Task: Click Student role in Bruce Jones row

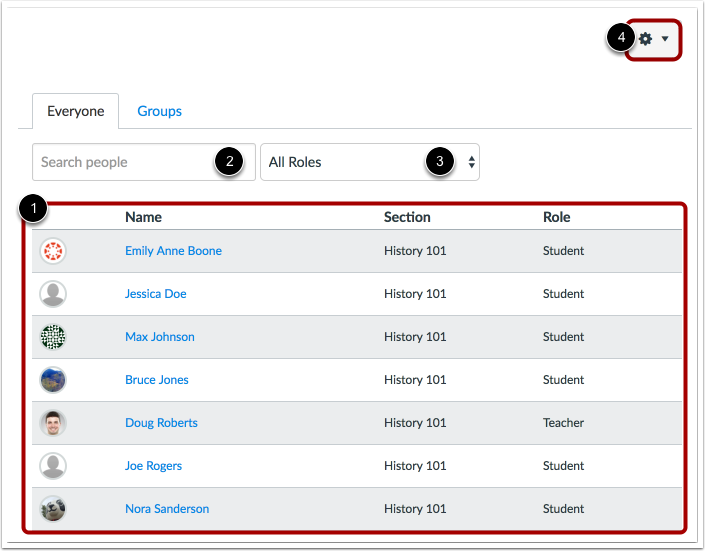Action: [x=563, y=380]
